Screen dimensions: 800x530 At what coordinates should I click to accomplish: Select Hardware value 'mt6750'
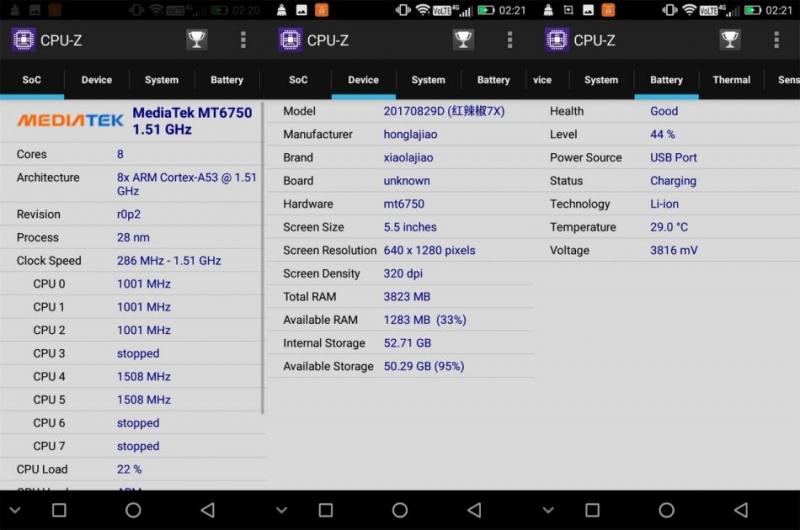[x=404, y=204]
